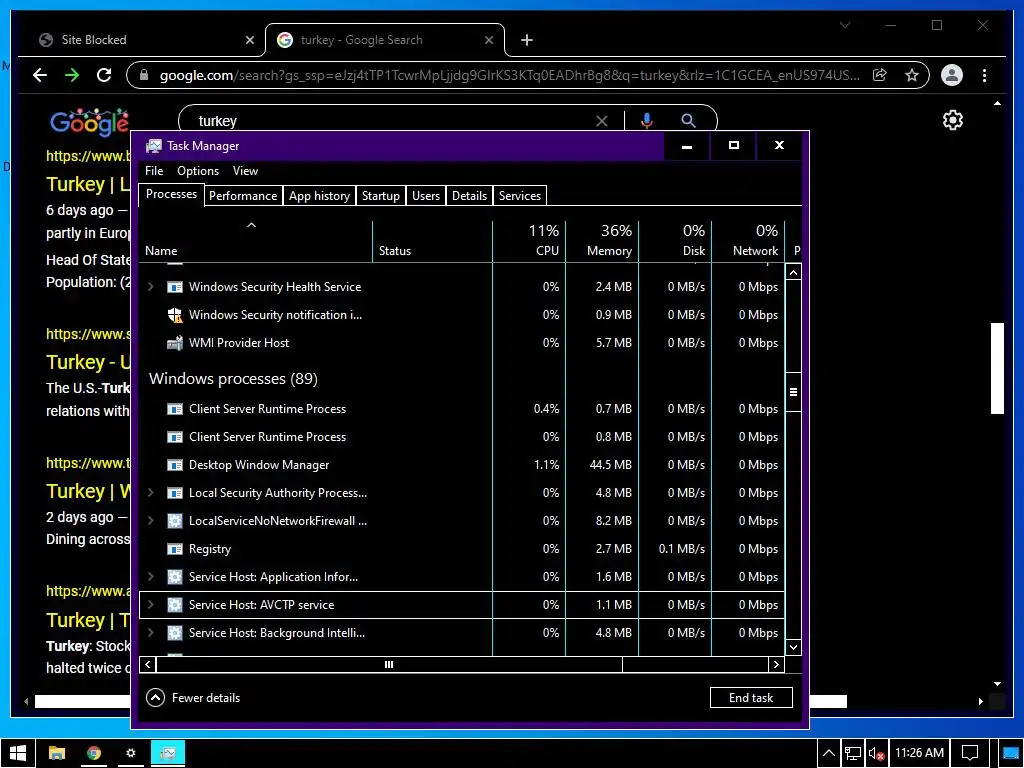The image size is (1024, 768).
Task: Open the notification center icon
Action: (970, 754)
